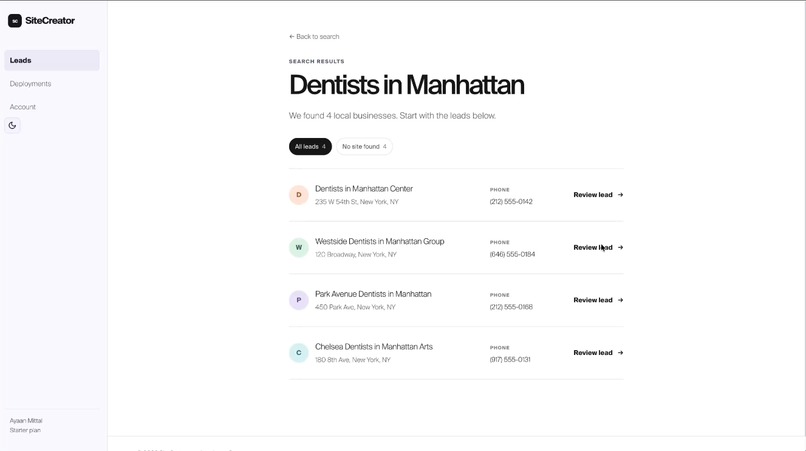This screenshot has height=451, width=806.
Task: Click phone number (917) 555-0131
Action: (510, 359)
